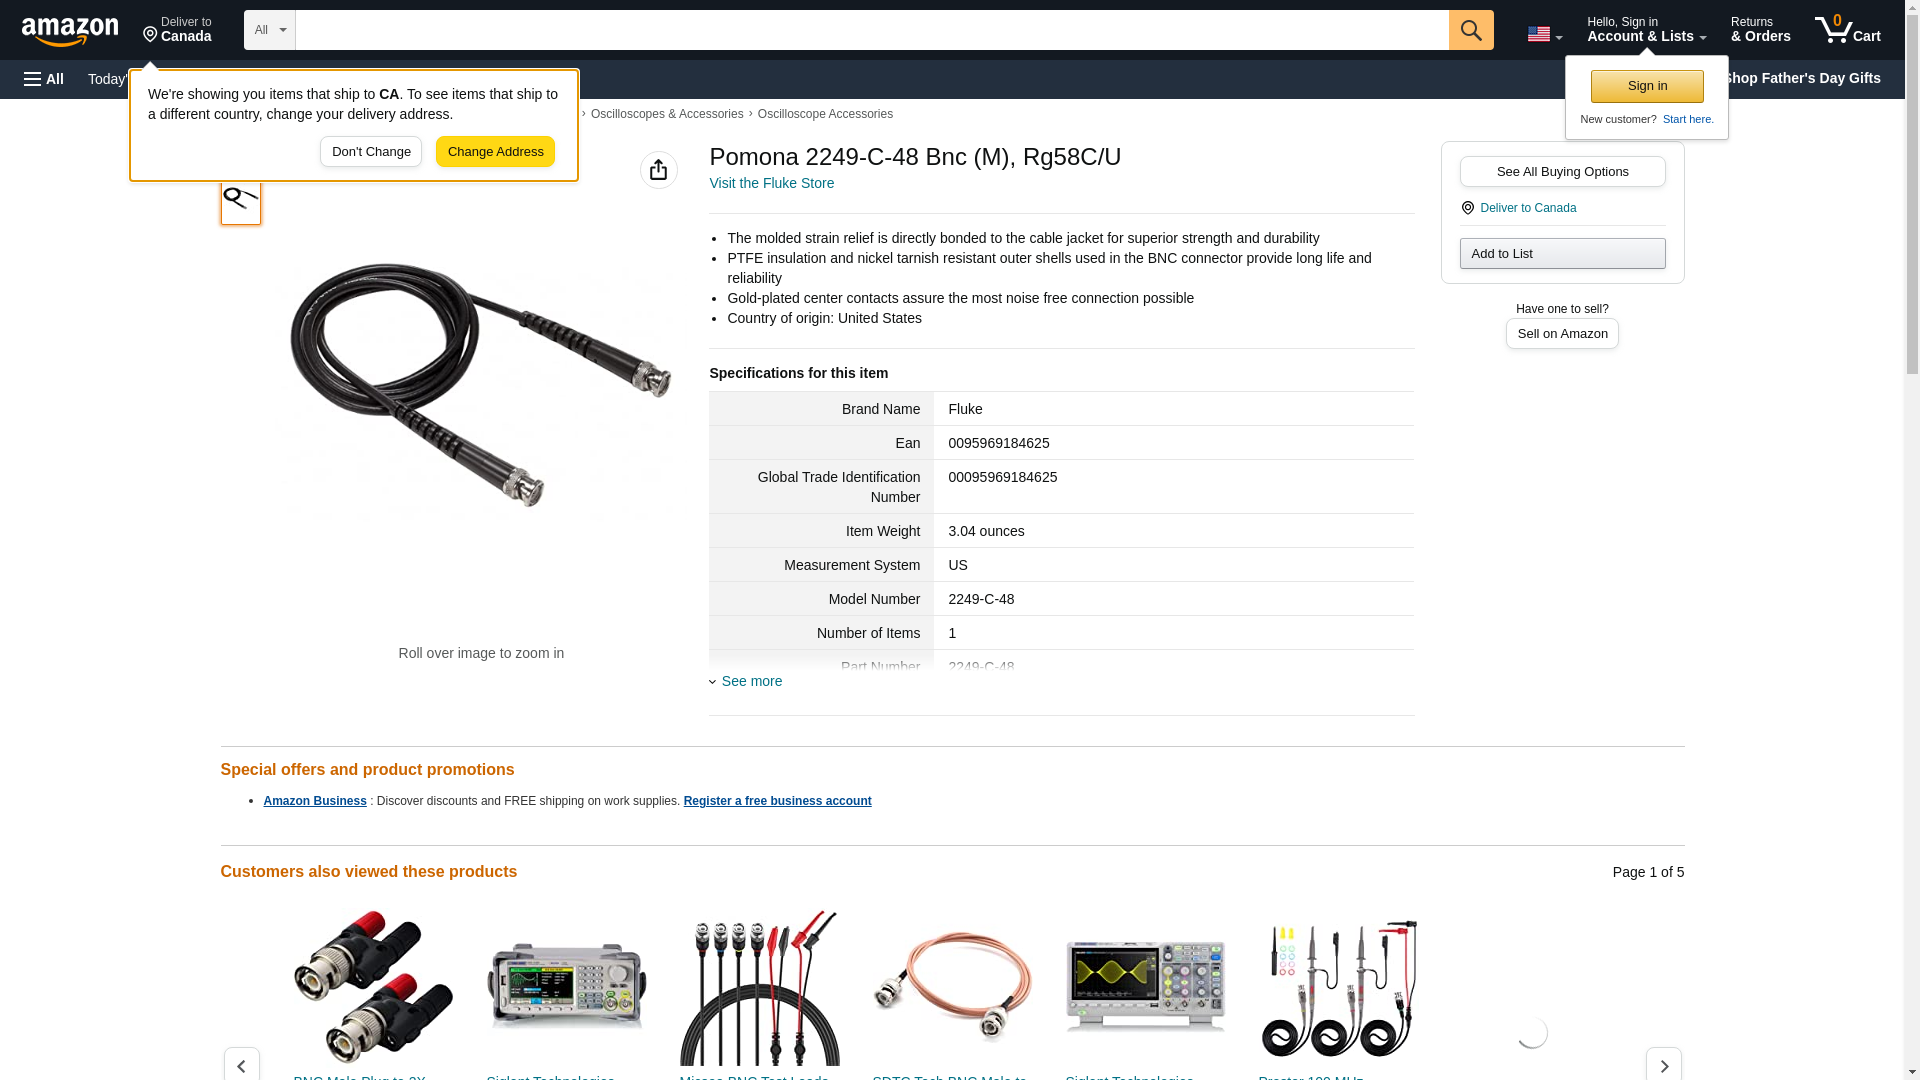Screen dimensions: 1920x1080
Task: Click the share icon on product image
Action: (x=658, y=170)
